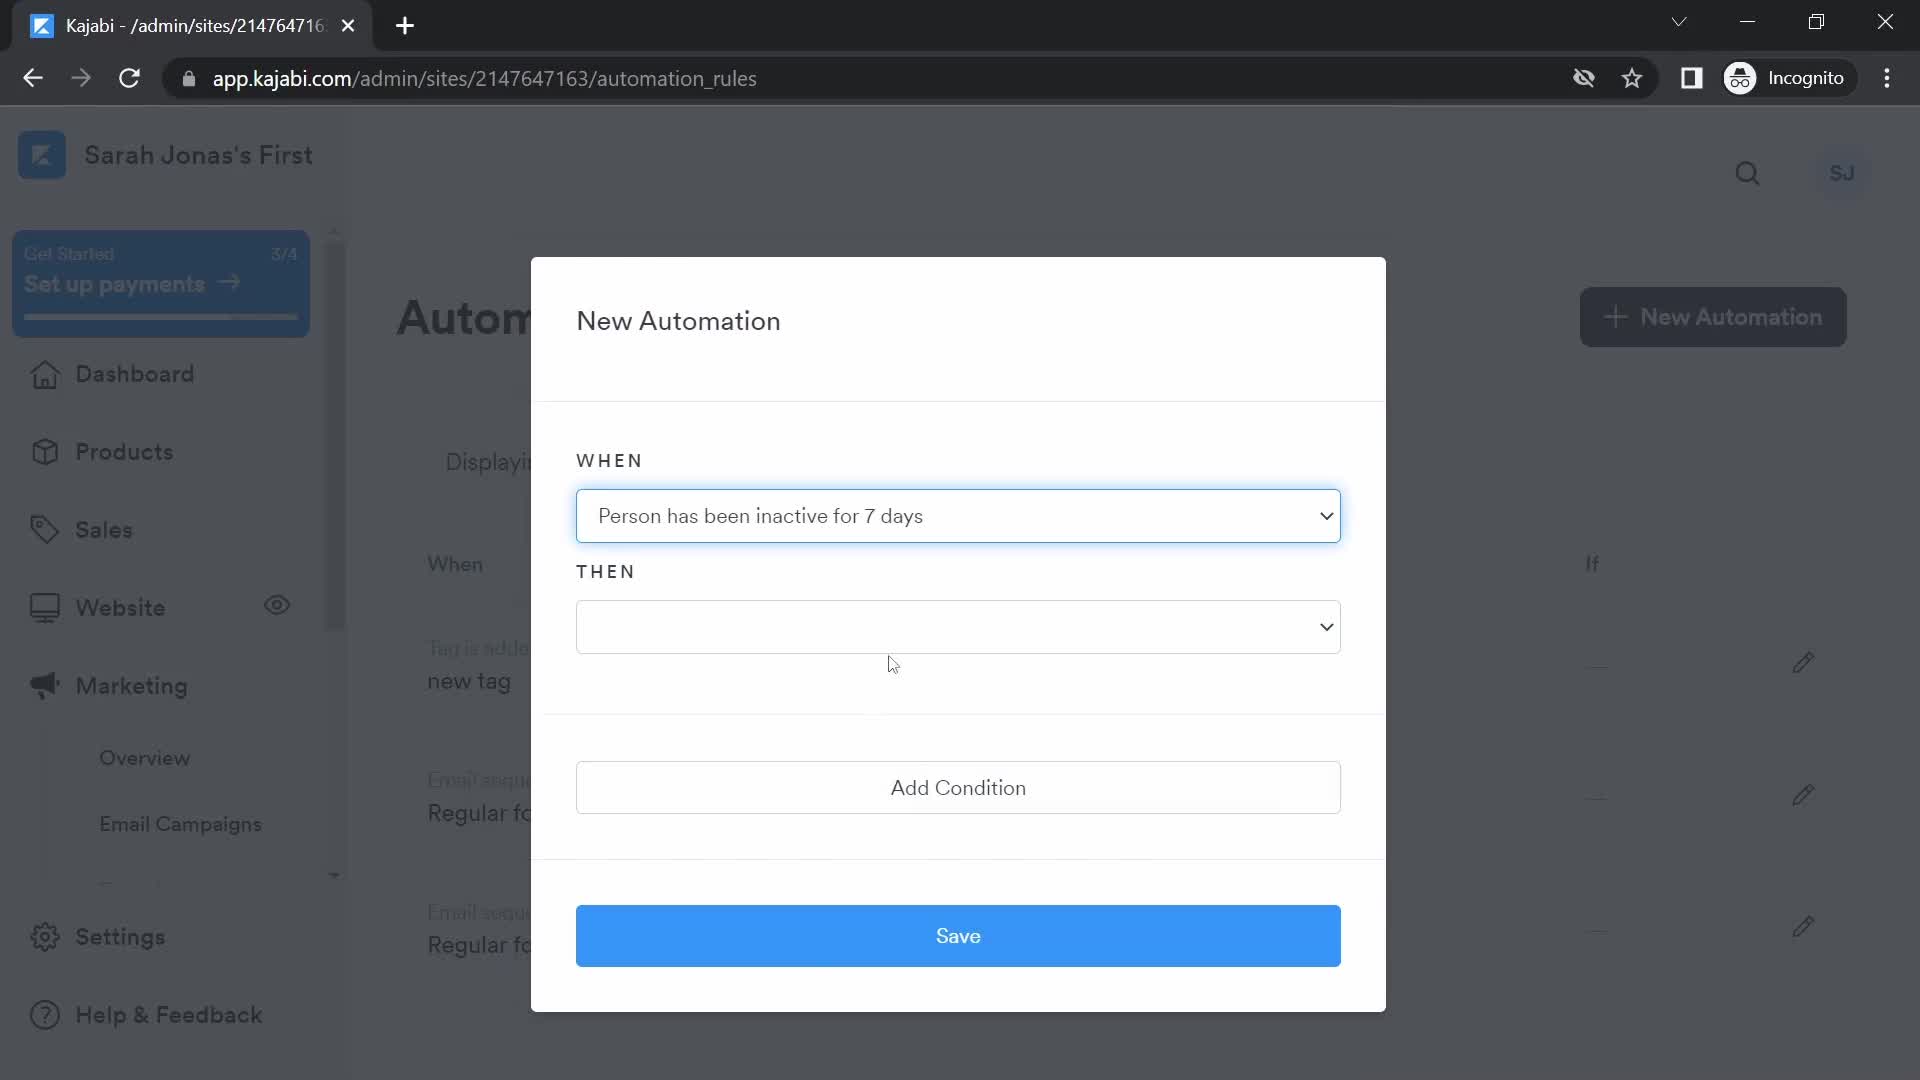Edit the last automation row pencil icon

click(1802, 927)
